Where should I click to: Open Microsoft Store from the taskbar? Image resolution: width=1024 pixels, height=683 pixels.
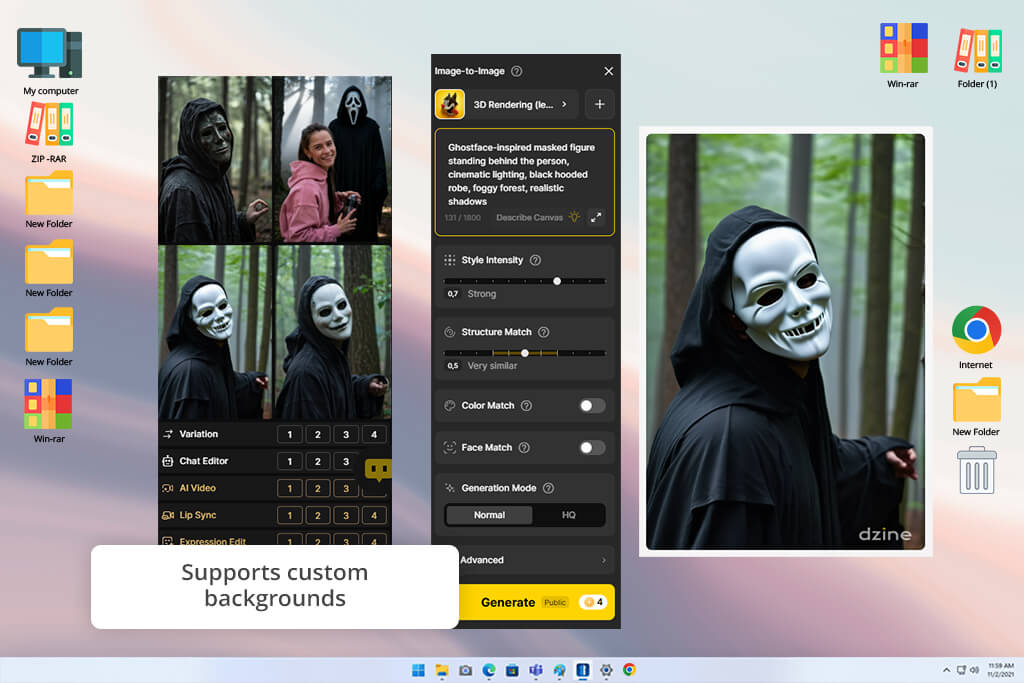513,670
